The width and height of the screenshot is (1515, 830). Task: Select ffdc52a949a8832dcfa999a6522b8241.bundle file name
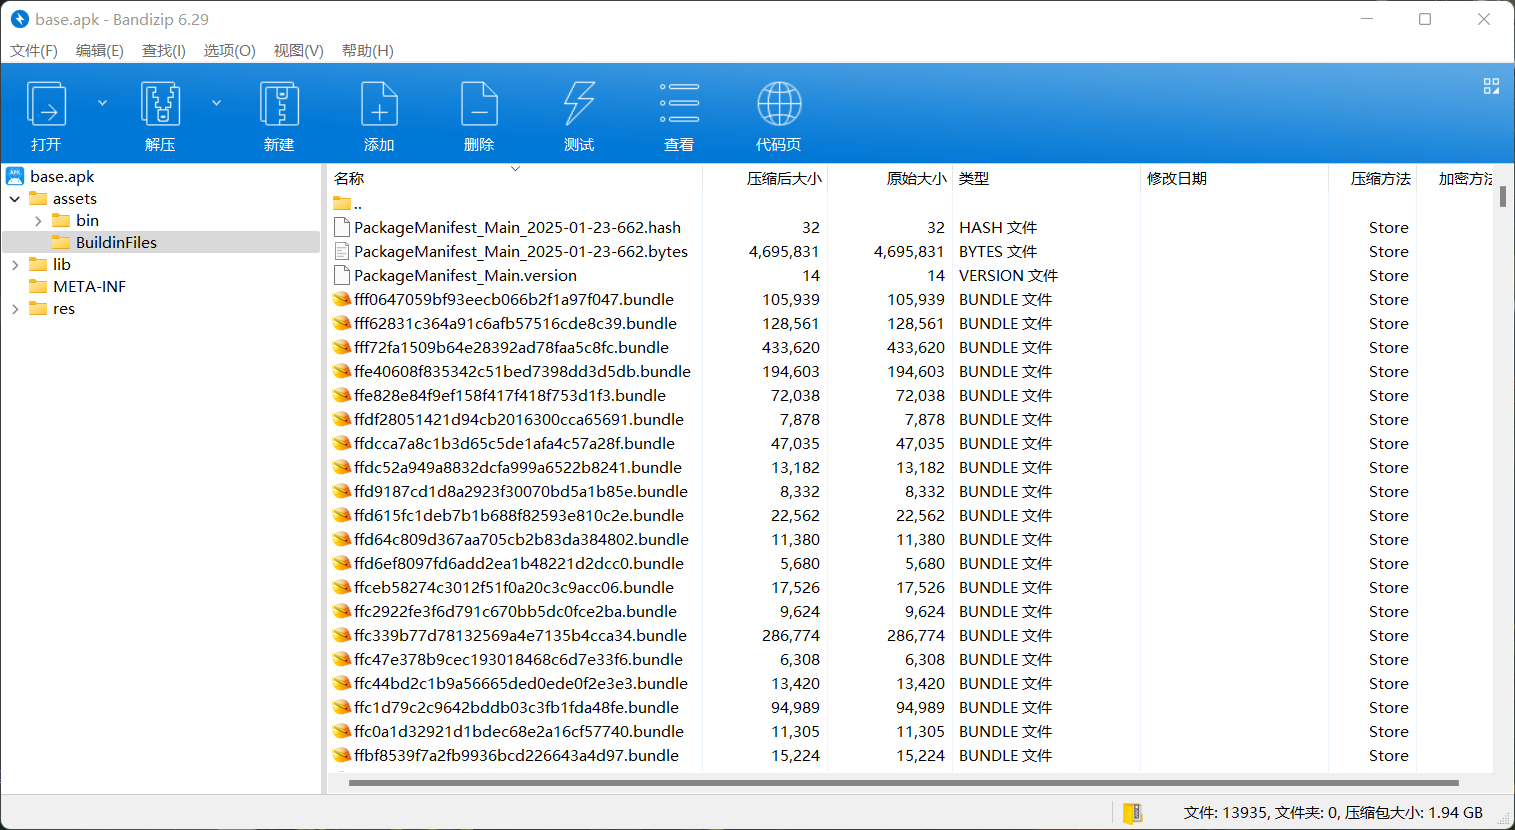tap(518, 467)
